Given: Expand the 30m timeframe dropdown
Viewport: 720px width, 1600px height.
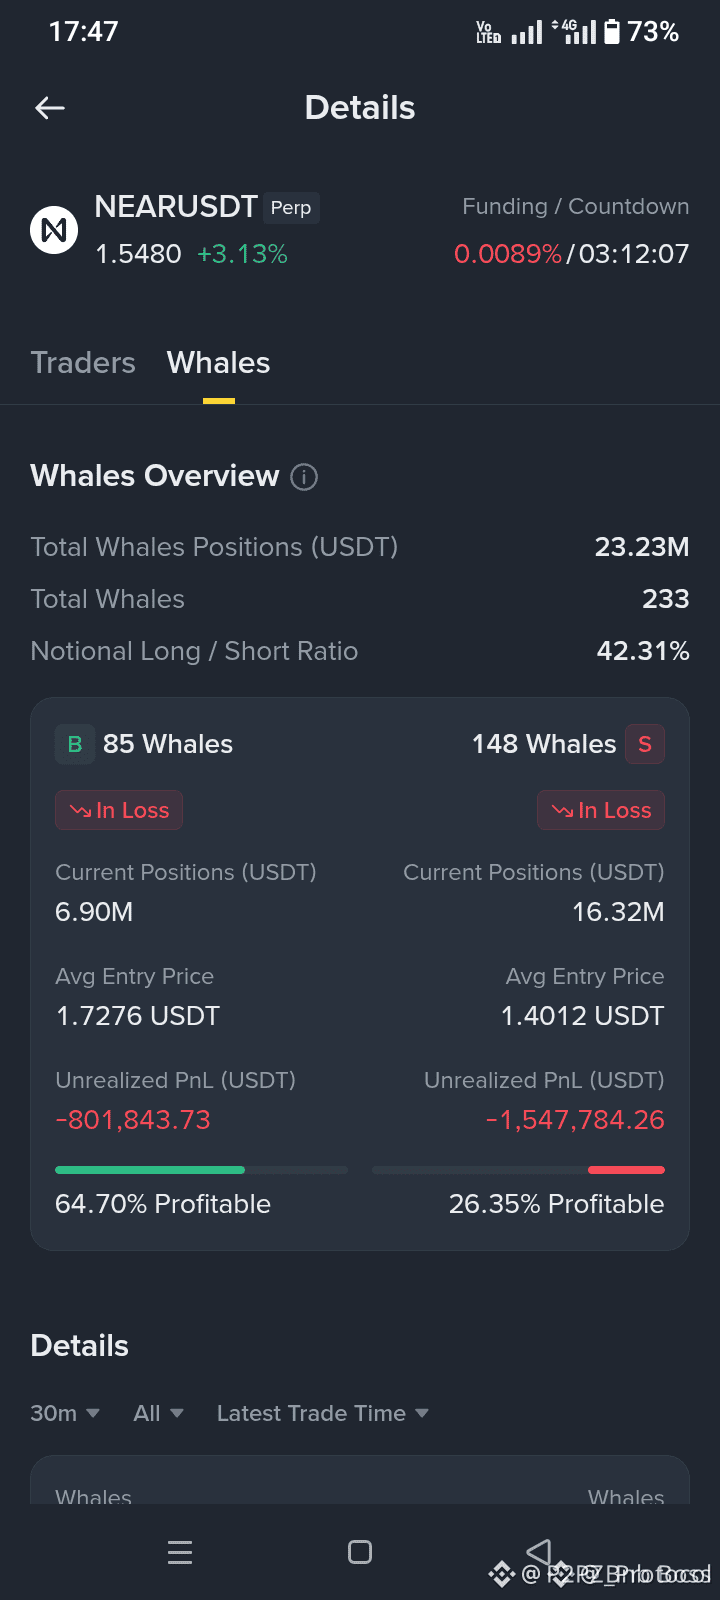Looking at the screenshot, I should coord(65,1413).
